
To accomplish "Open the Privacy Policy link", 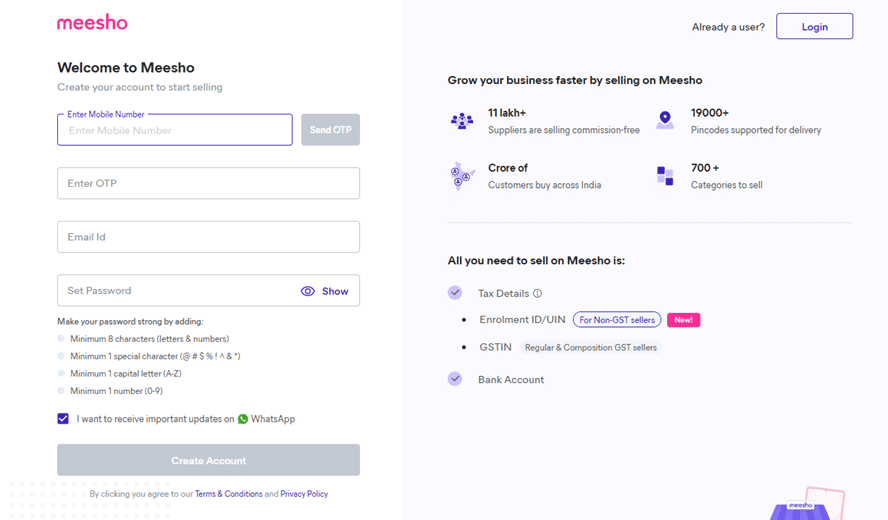I will point(304,494).
